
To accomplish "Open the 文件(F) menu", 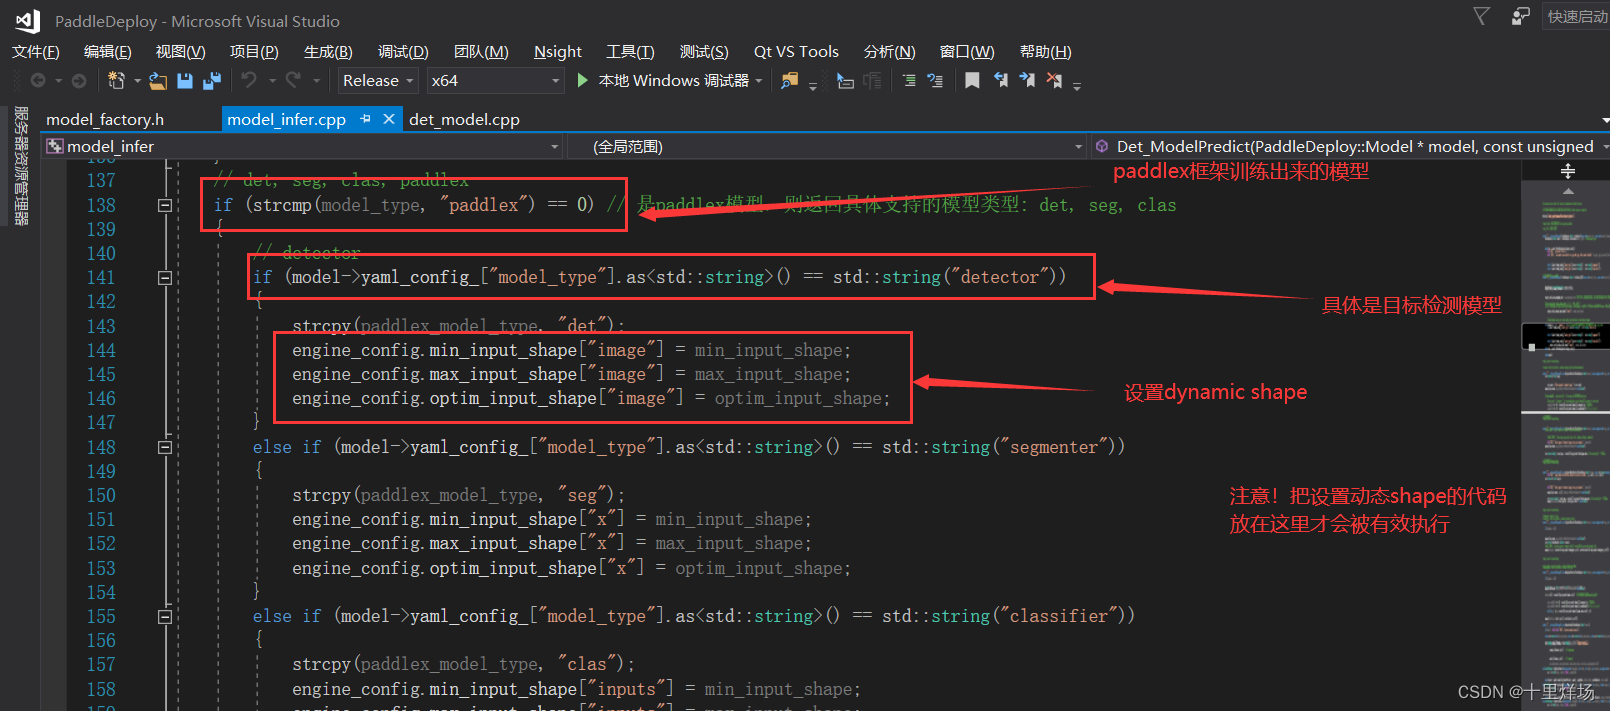I will click(x=36, y=52).
